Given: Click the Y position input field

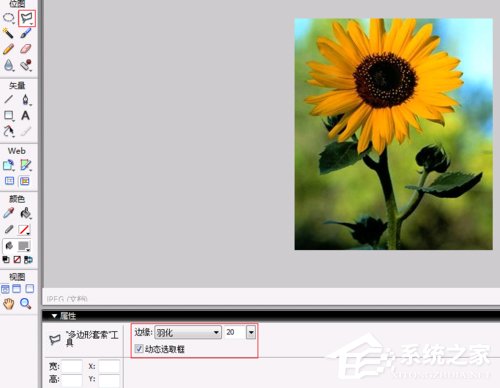Looking at the screenshot, I should [x=109, y=380].
